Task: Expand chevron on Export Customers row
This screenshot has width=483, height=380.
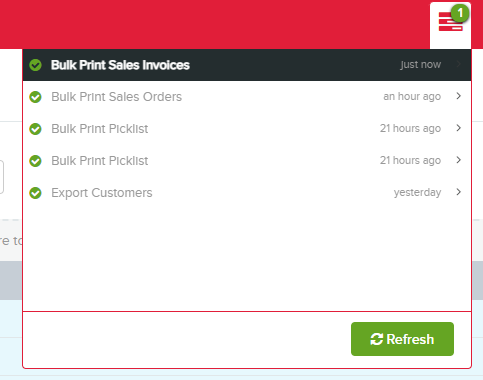Action: point(459,192)
